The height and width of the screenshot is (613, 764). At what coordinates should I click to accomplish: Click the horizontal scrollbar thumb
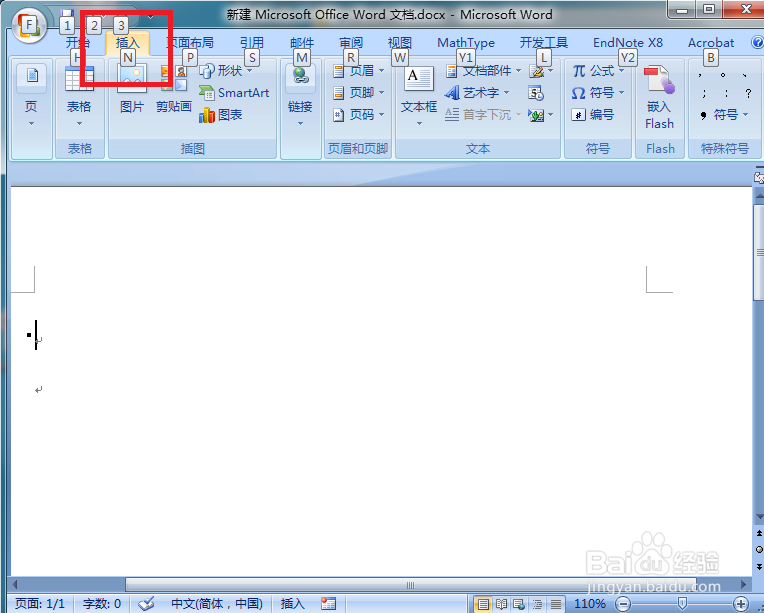point(410,584)
